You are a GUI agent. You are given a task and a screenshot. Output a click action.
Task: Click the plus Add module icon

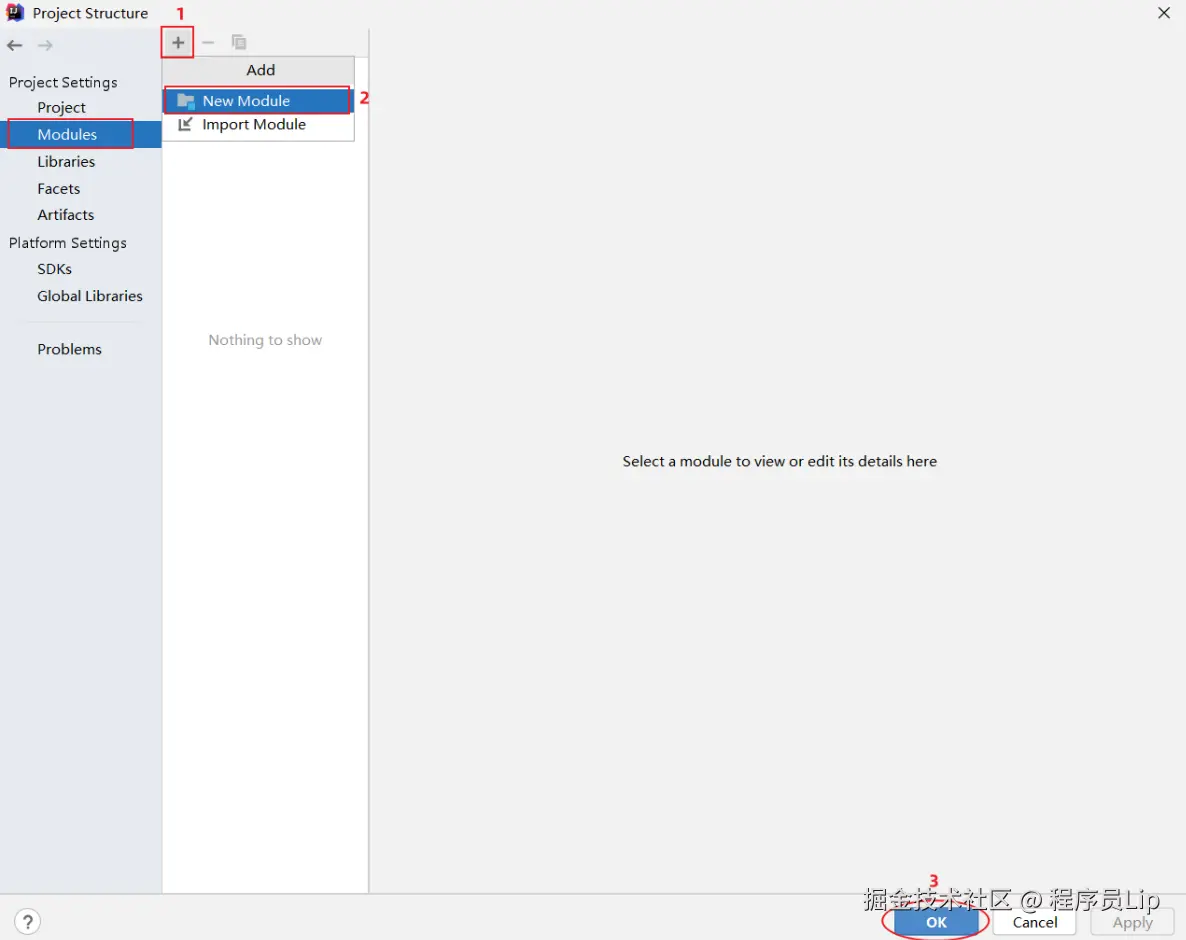pos(178,43)
